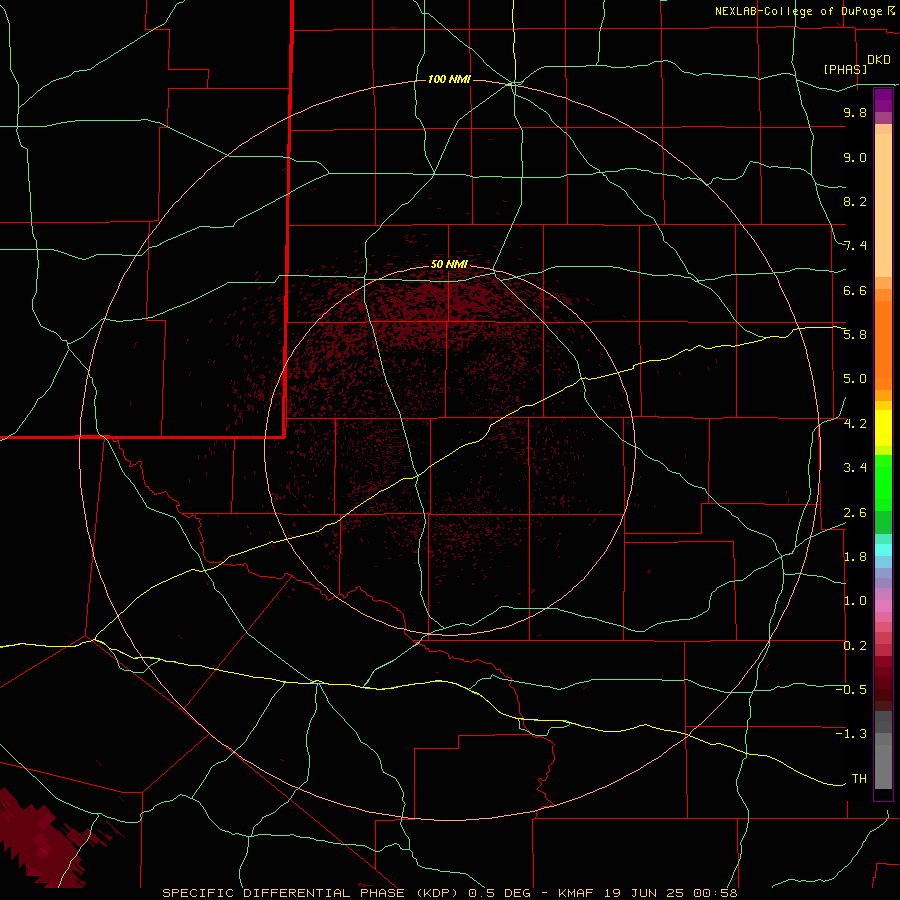900x900 pixels.
Task: Click the 6.6 value on the color scale
Action: (855, 290)
